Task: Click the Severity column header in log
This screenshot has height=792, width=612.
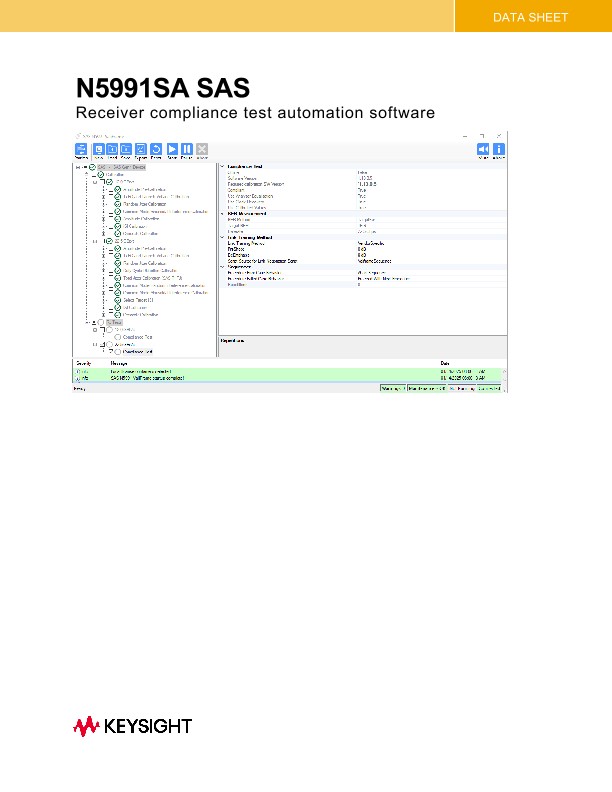Action: pos(83,363)
